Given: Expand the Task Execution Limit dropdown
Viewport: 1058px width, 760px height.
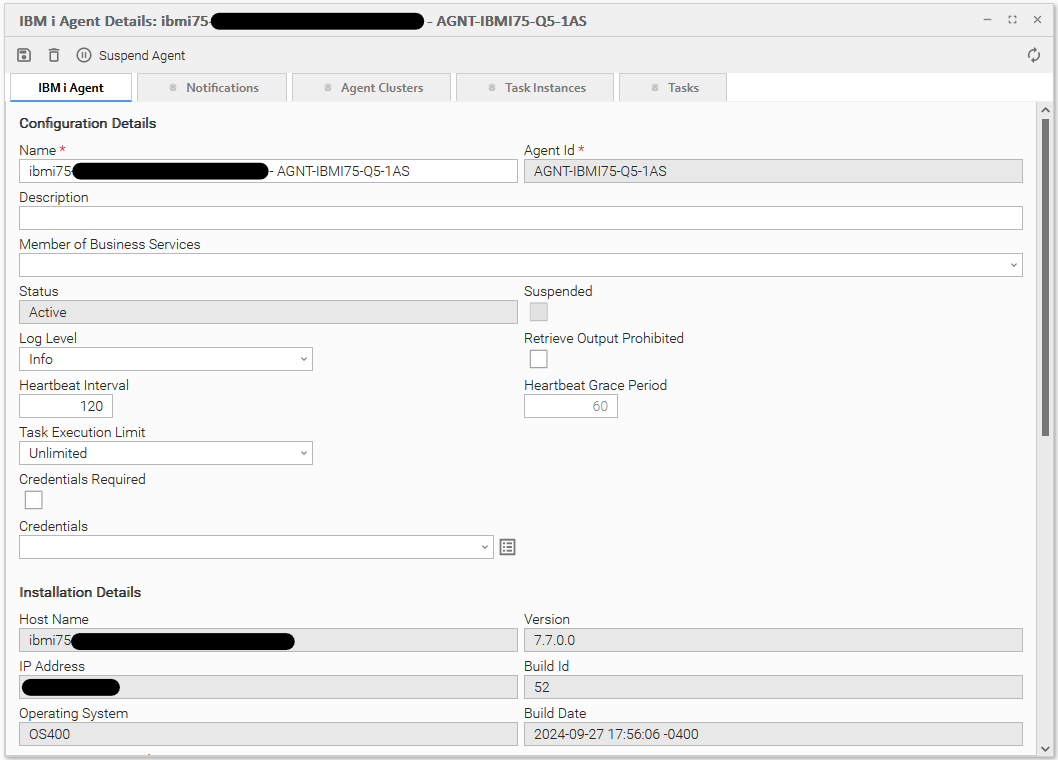Looking at the screenshot, I should coord(165,453).
